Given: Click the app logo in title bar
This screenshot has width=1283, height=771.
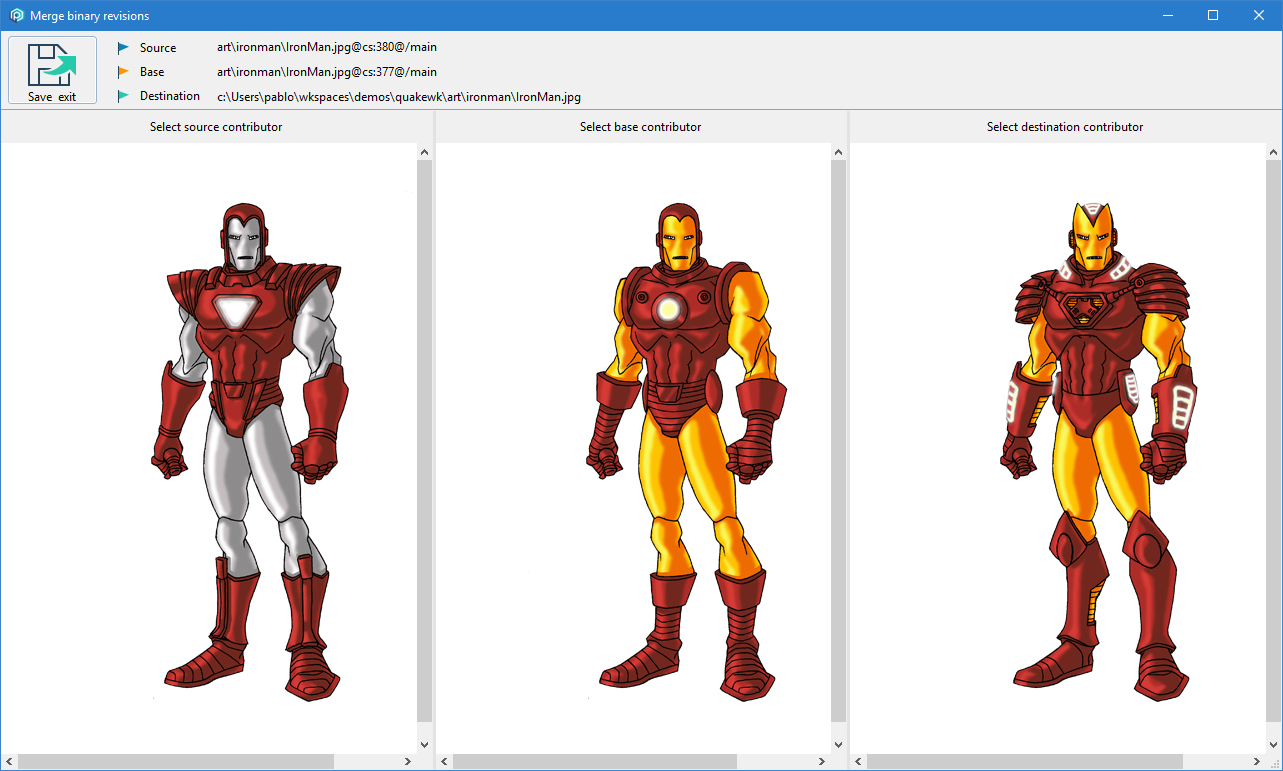Looking at the screenshot, I should tap(17, 15).
